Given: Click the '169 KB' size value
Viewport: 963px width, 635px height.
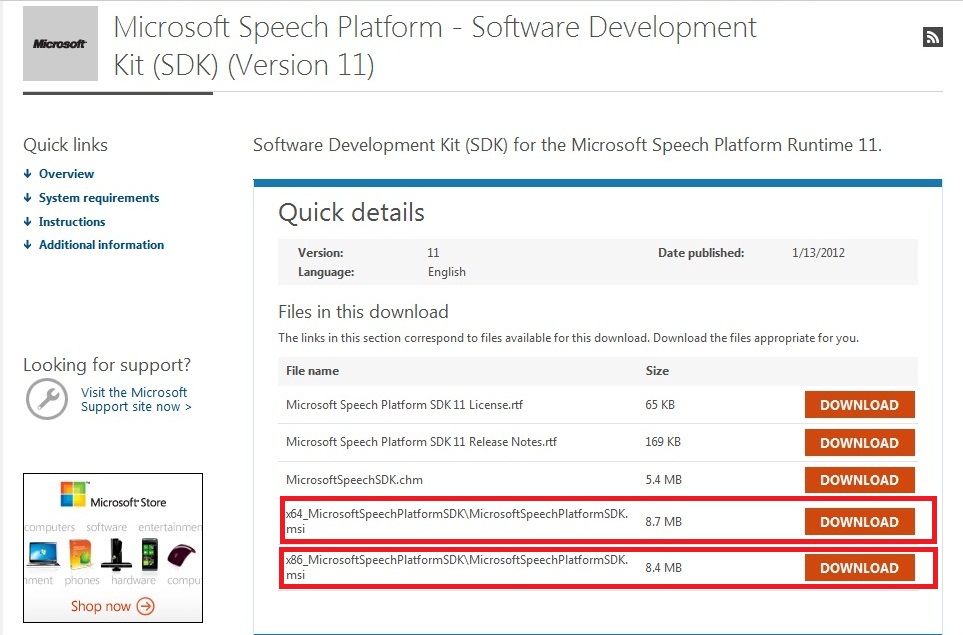Looking at the screenshot, I should [663, 442].
